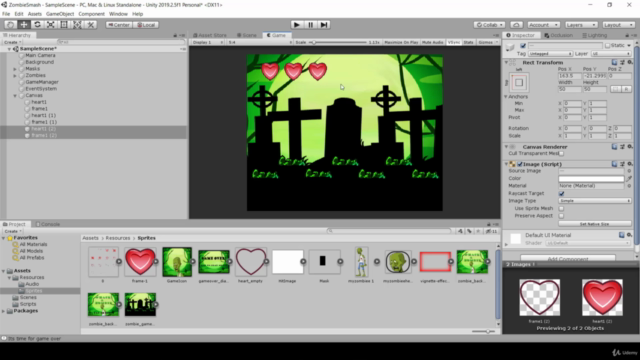Open the Tag dropdown
The height and width of the screenshot is (360, 640).
tap(550, 54)
